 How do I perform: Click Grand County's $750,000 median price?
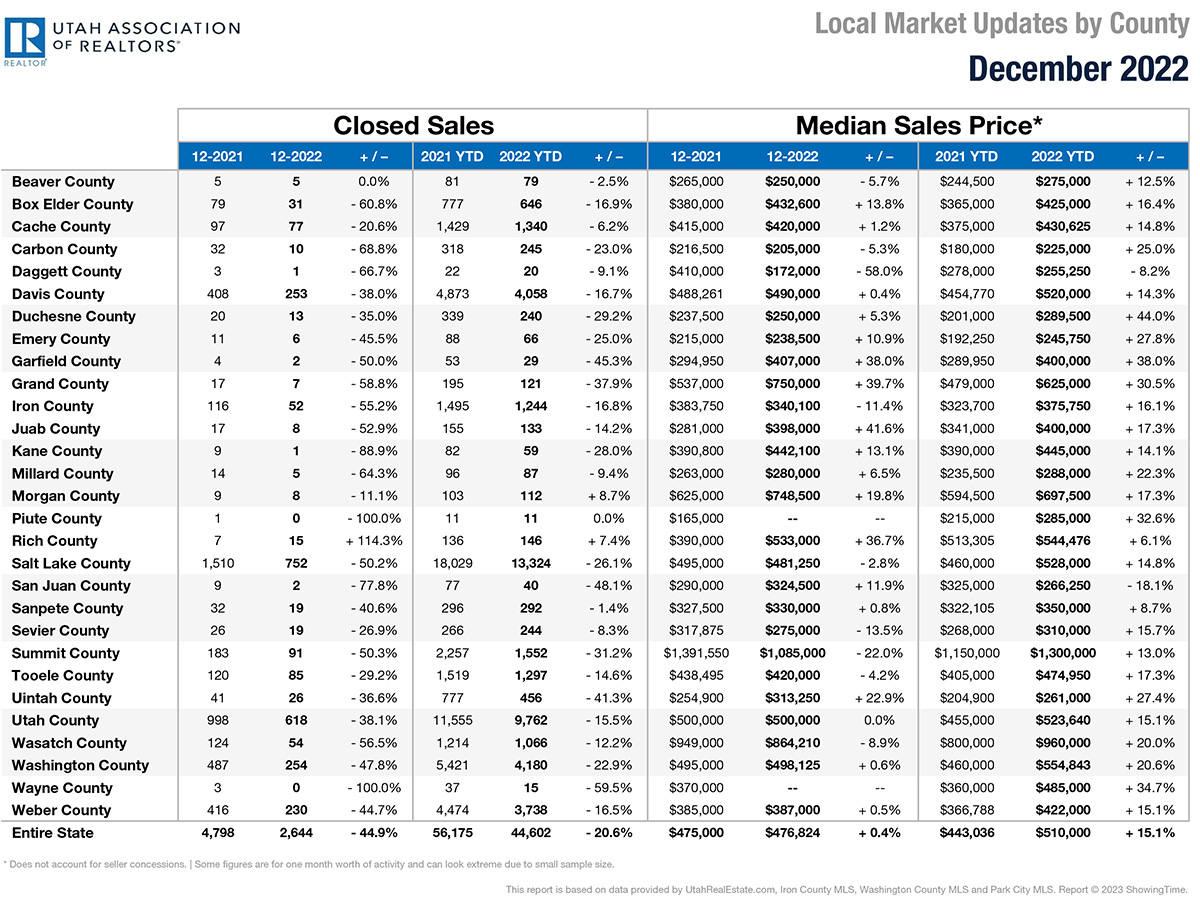[x=792, y=384]
